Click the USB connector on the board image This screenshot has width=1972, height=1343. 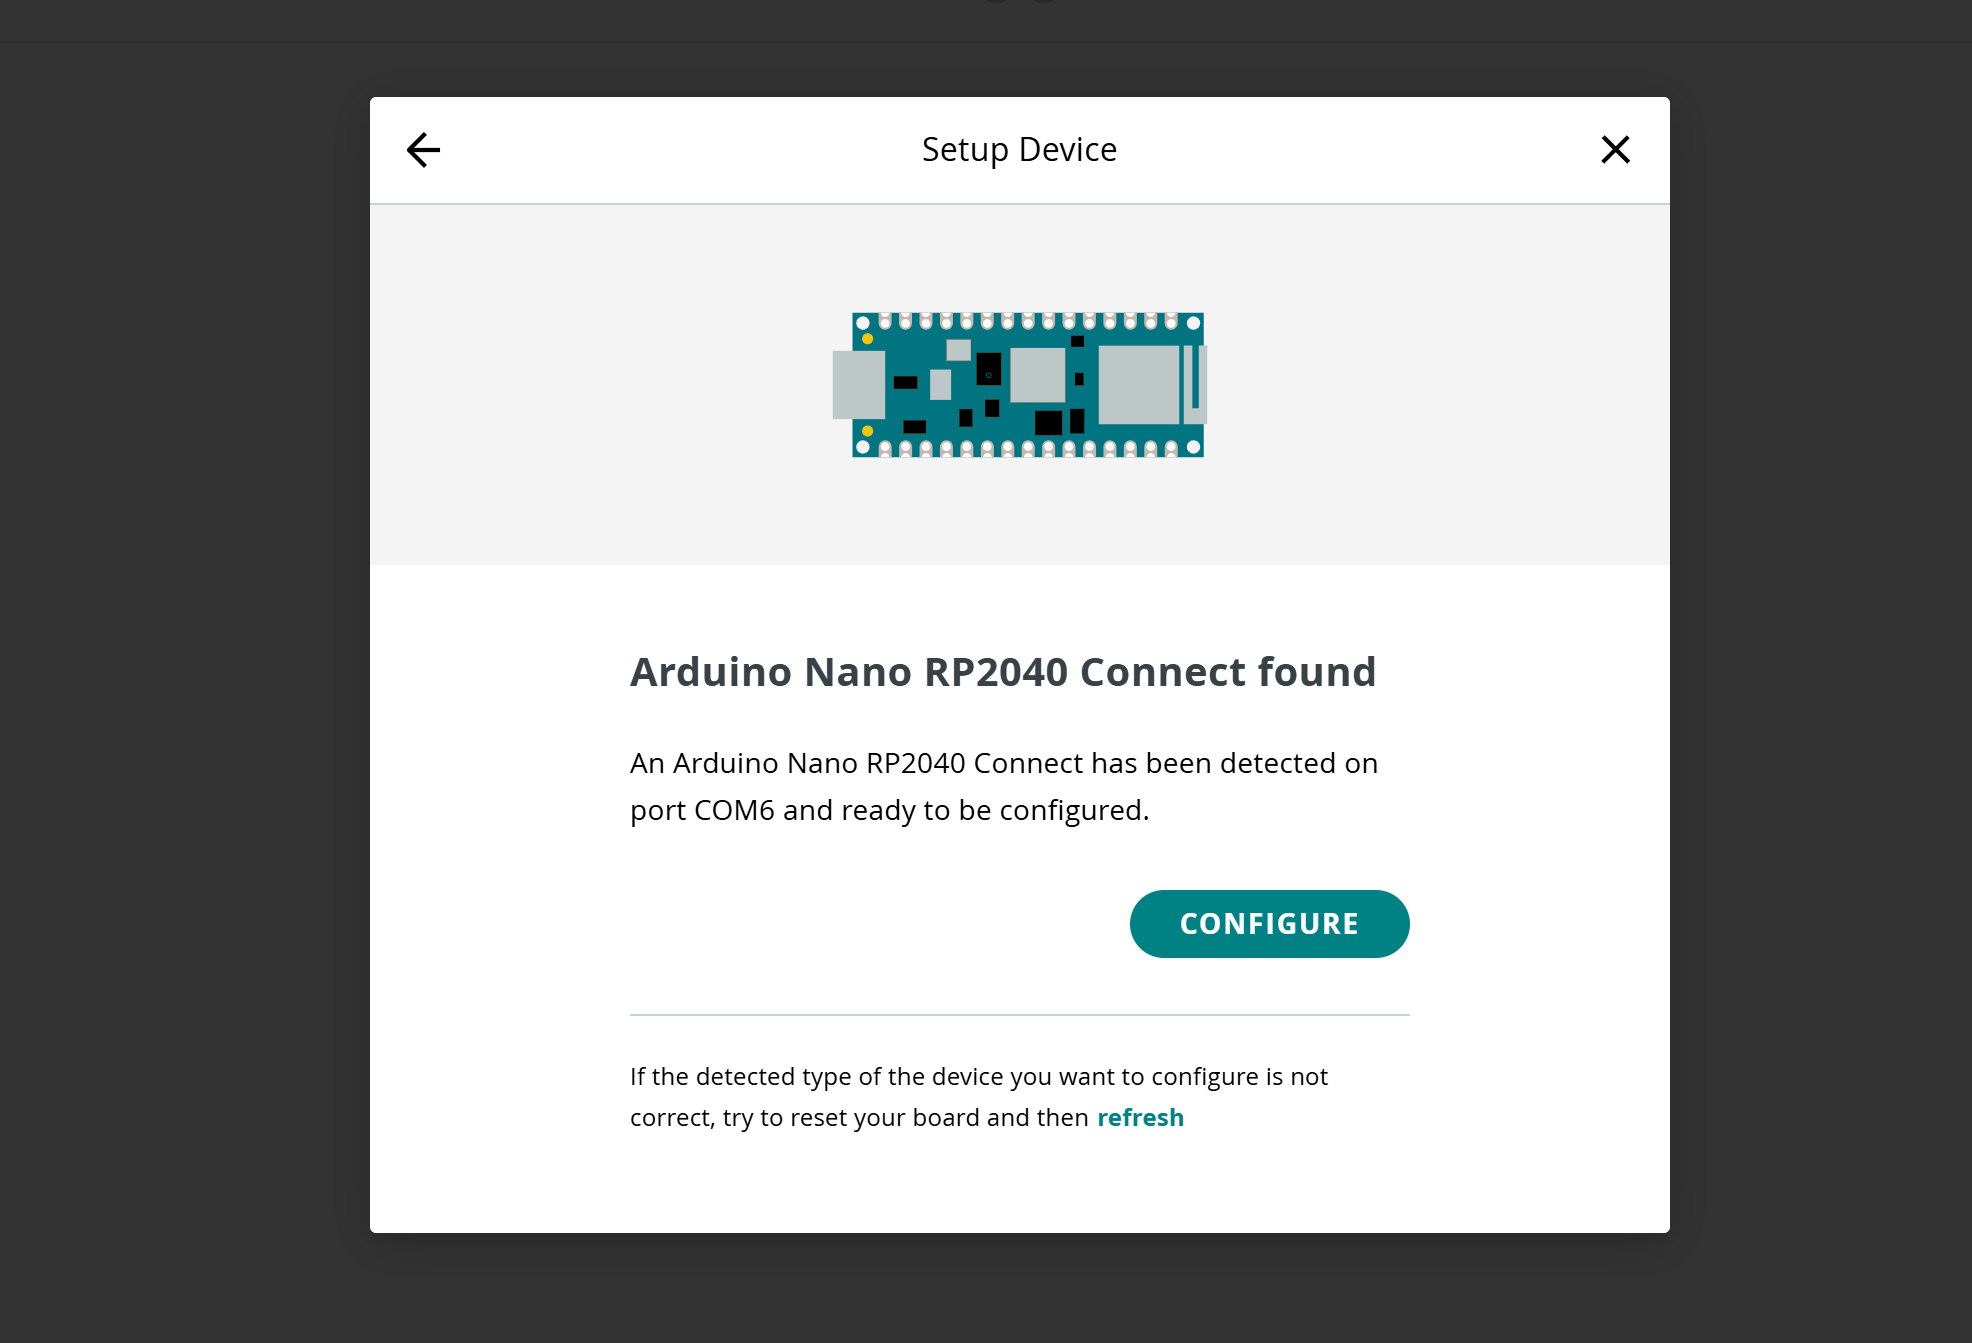tap(858, 385)
